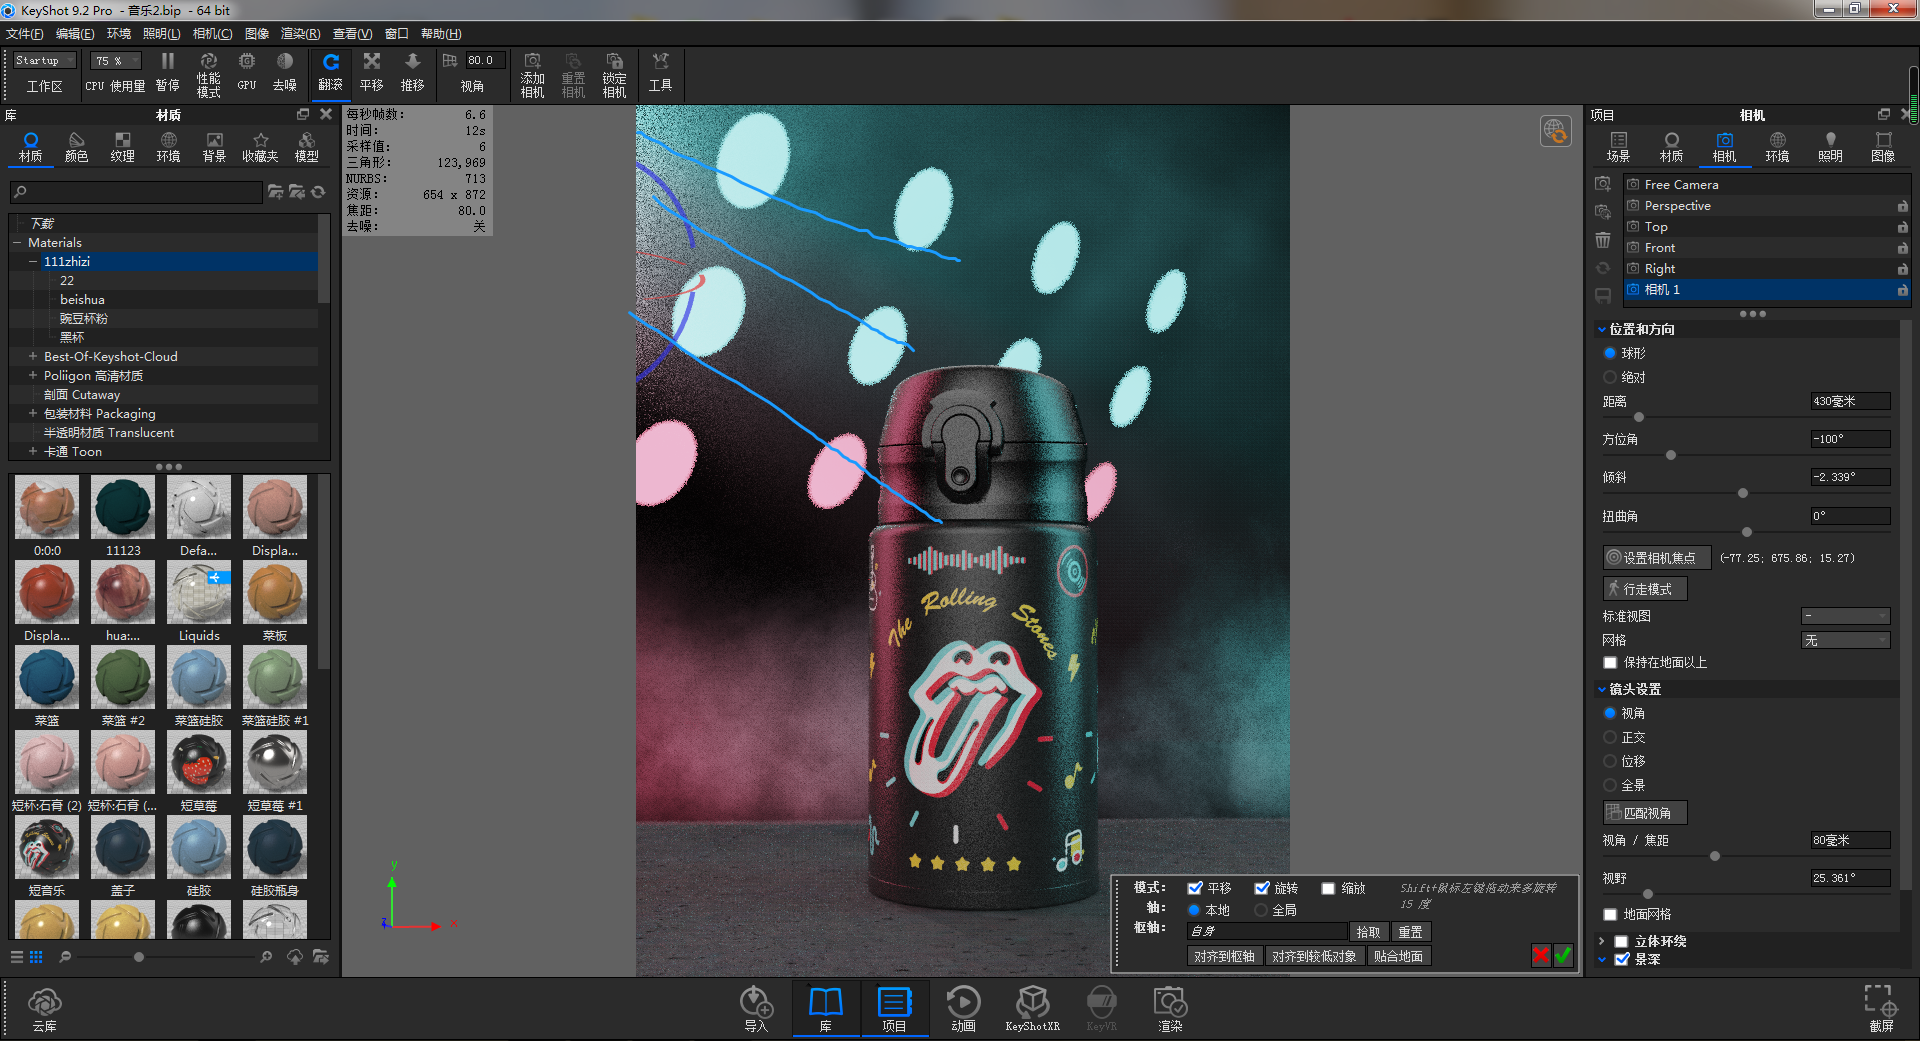The image size is (1920, 1041).
Task: Expand the 包装材料 Packaging material group
Action: (x=32, y=413)
